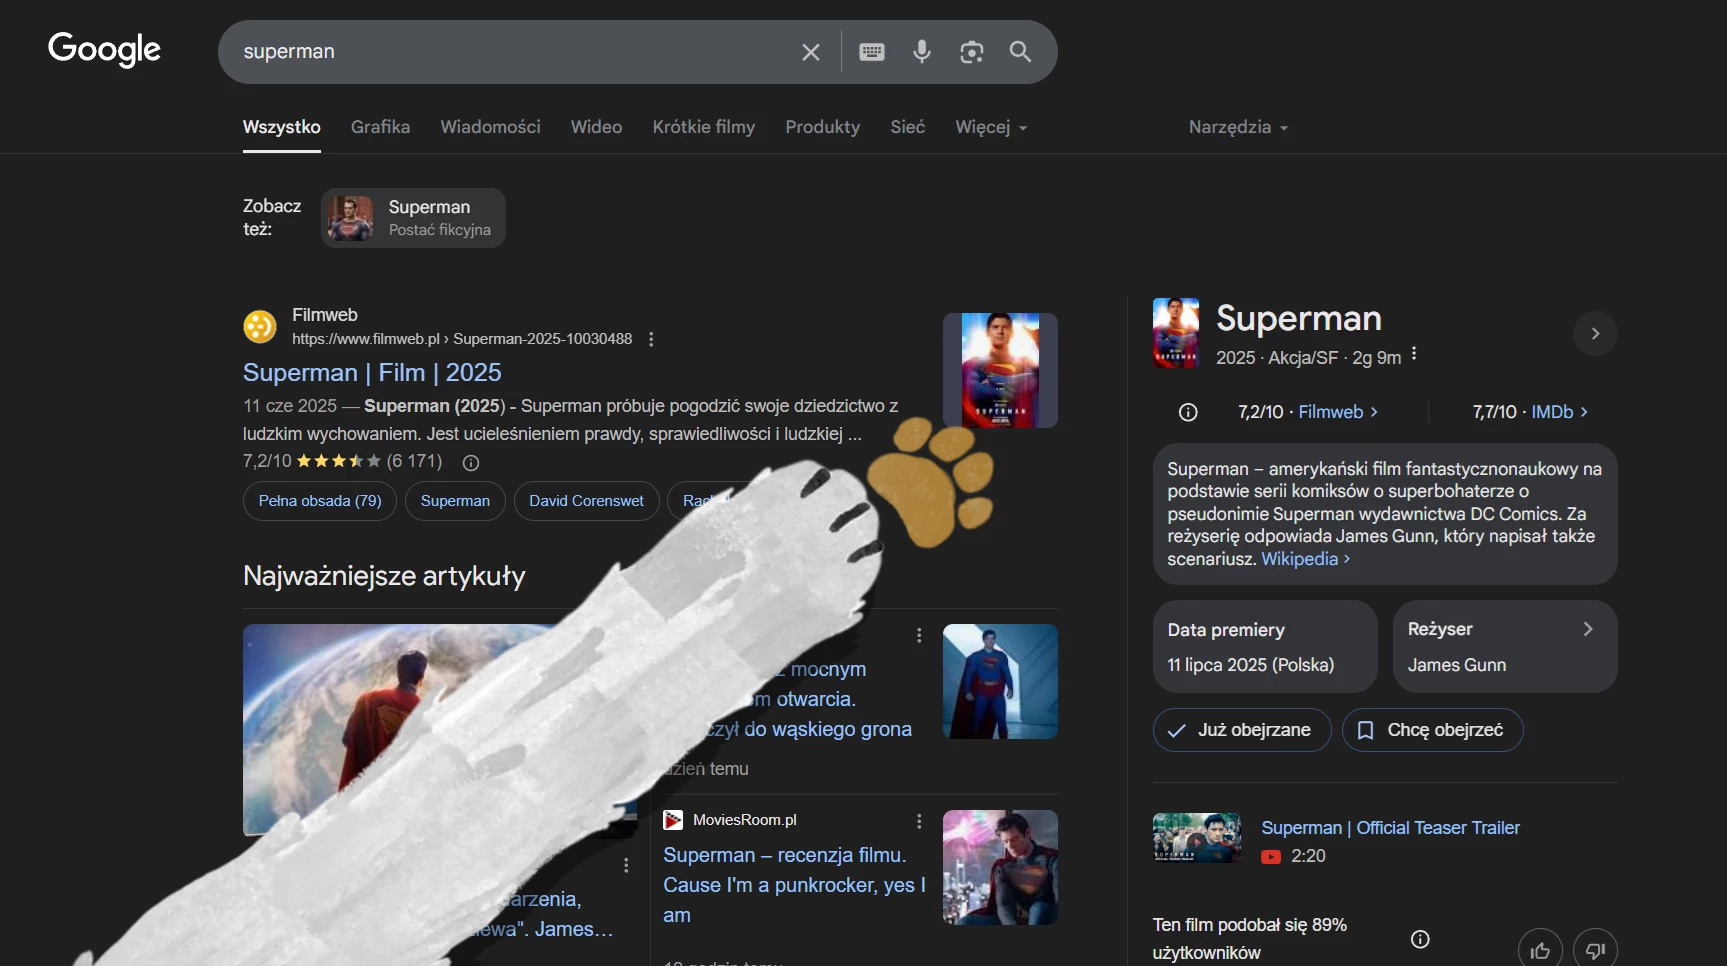
Task: Open the Narzędzia tools dropdown
Action: [x=1238, y=127]
